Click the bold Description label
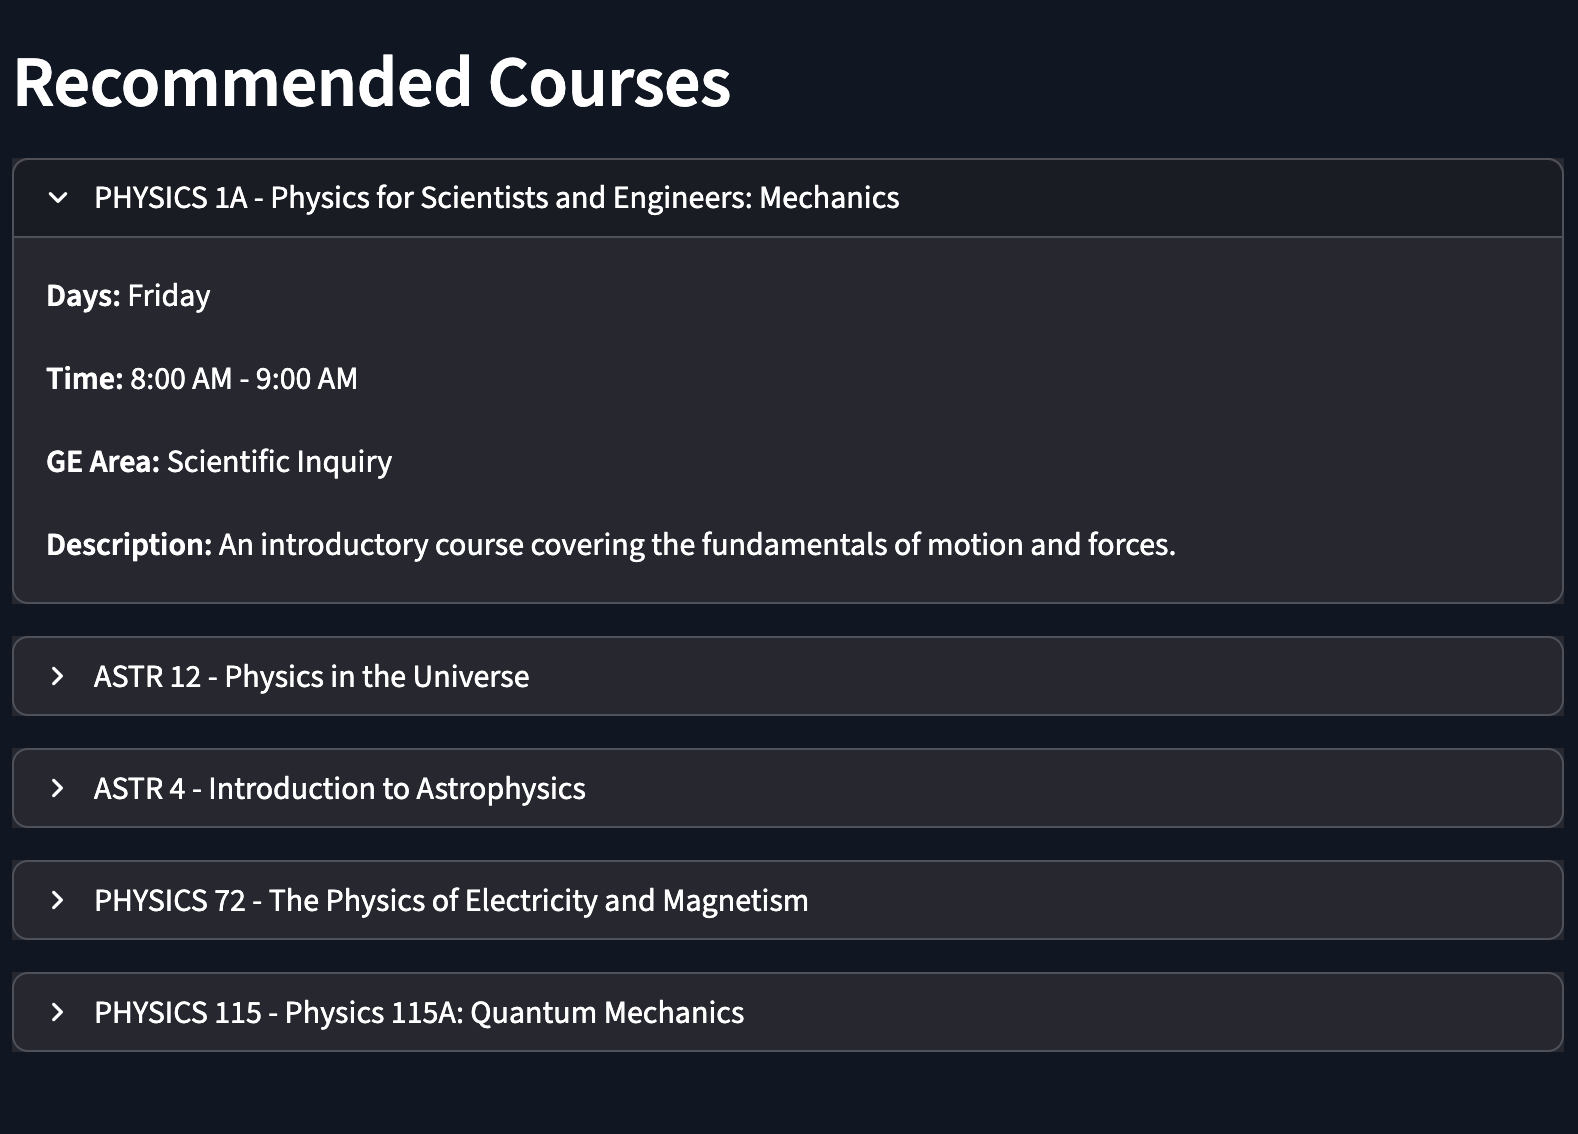Image resolution: width=1578 pixels, height=1134 pixels. click(x=129, y=545)
